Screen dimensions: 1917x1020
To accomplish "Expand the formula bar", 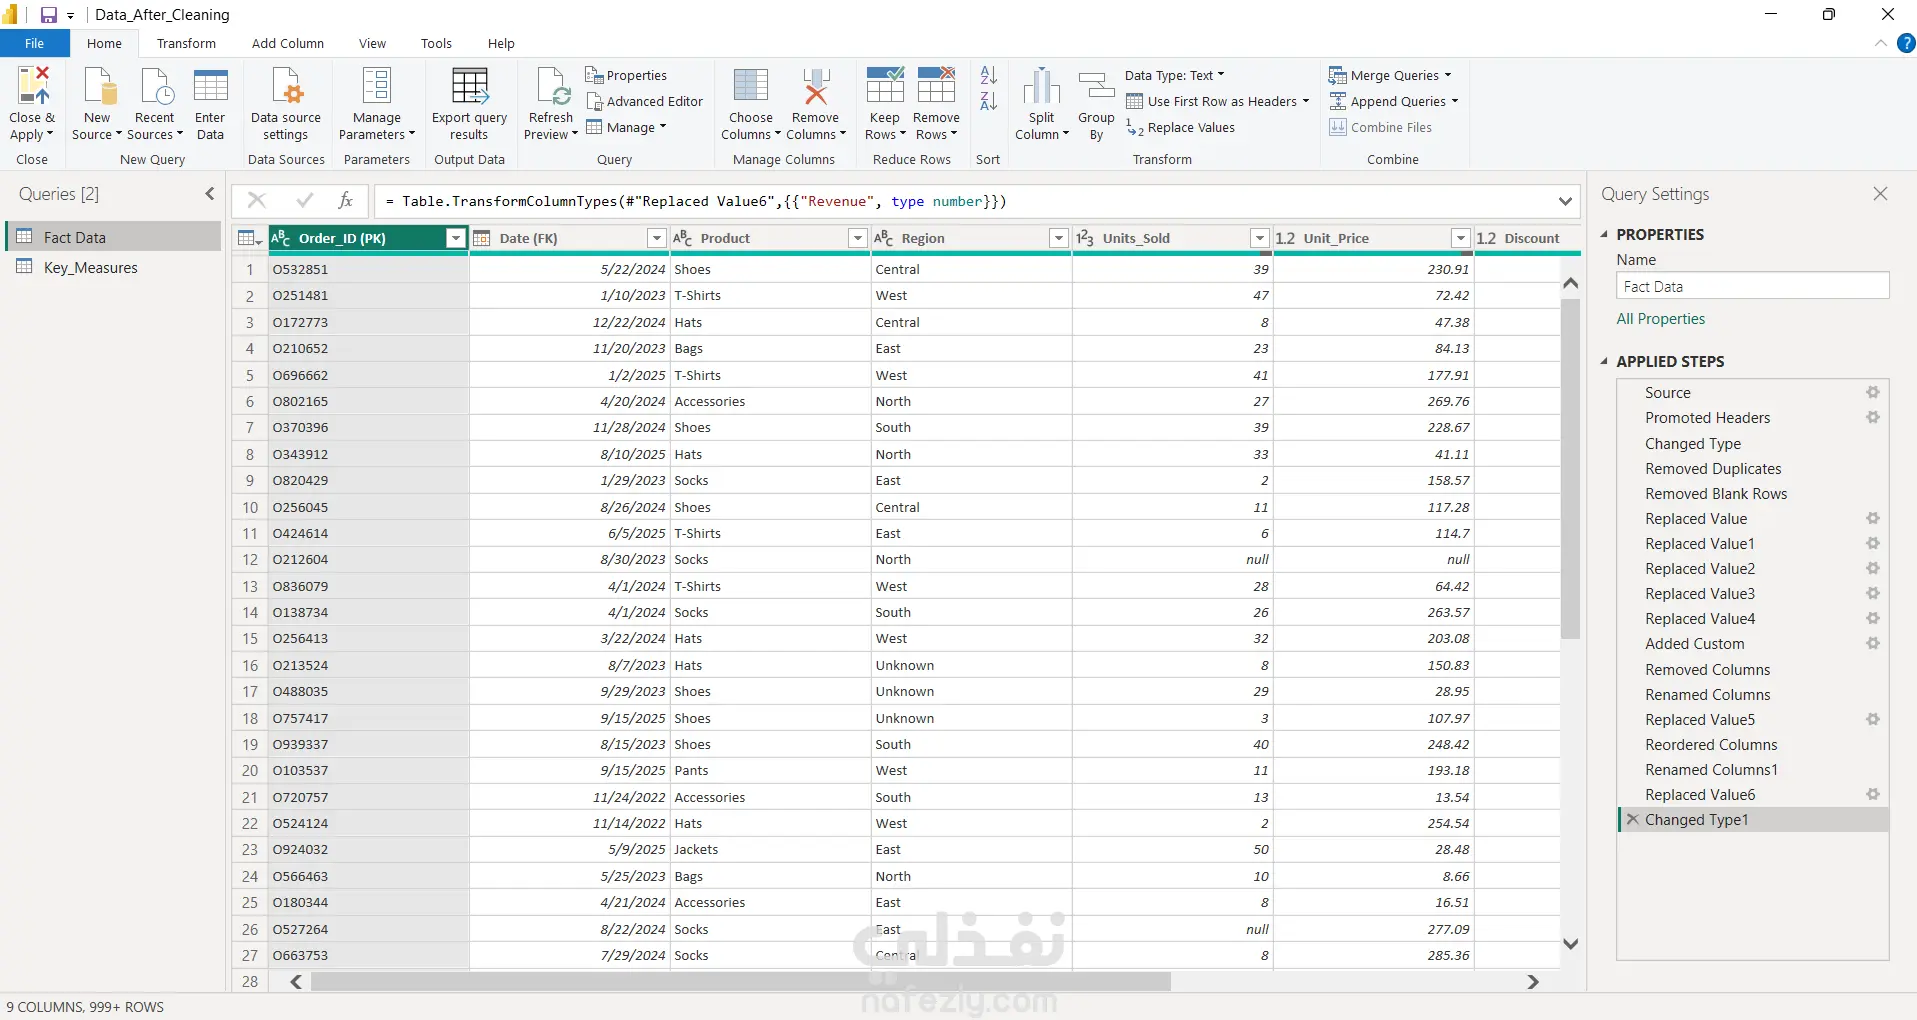I will coord(1565,202).
